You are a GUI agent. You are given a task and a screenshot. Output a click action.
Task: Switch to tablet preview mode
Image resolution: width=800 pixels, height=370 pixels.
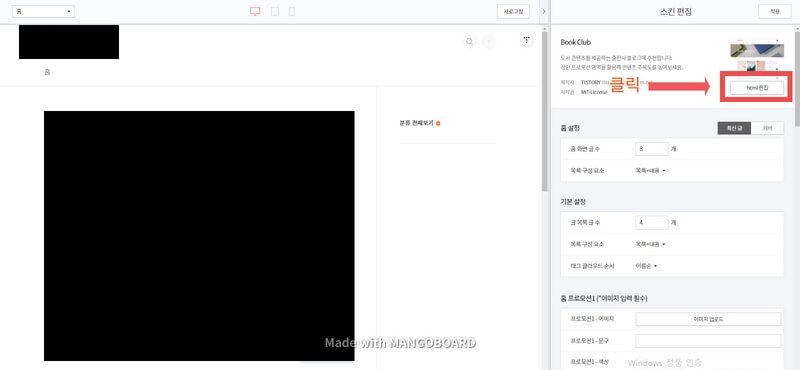point(275,11)
